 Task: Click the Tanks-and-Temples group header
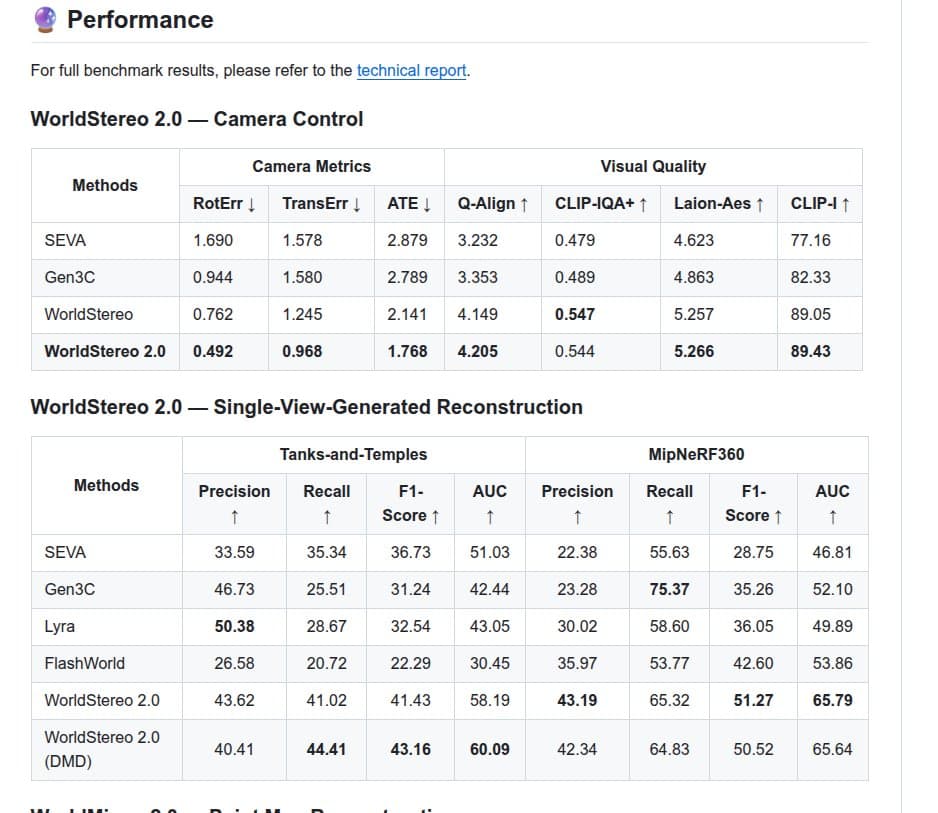tap(353, 455)
